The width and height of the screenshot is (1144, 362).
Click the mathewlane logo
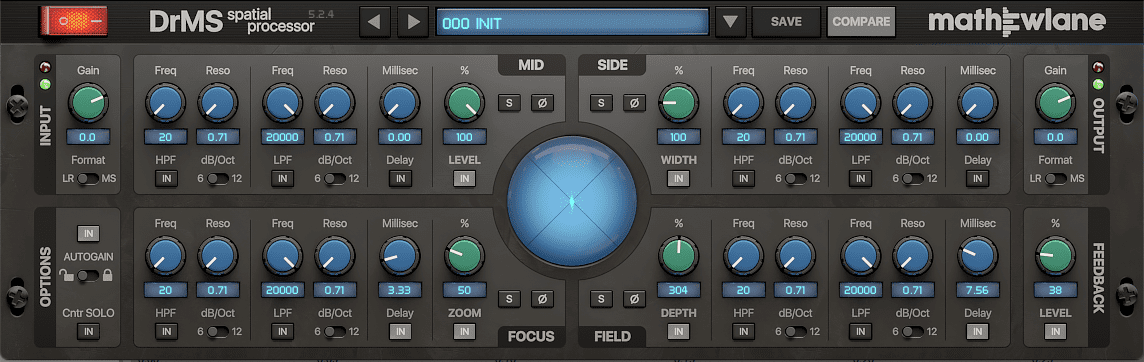click(1017, 21)
